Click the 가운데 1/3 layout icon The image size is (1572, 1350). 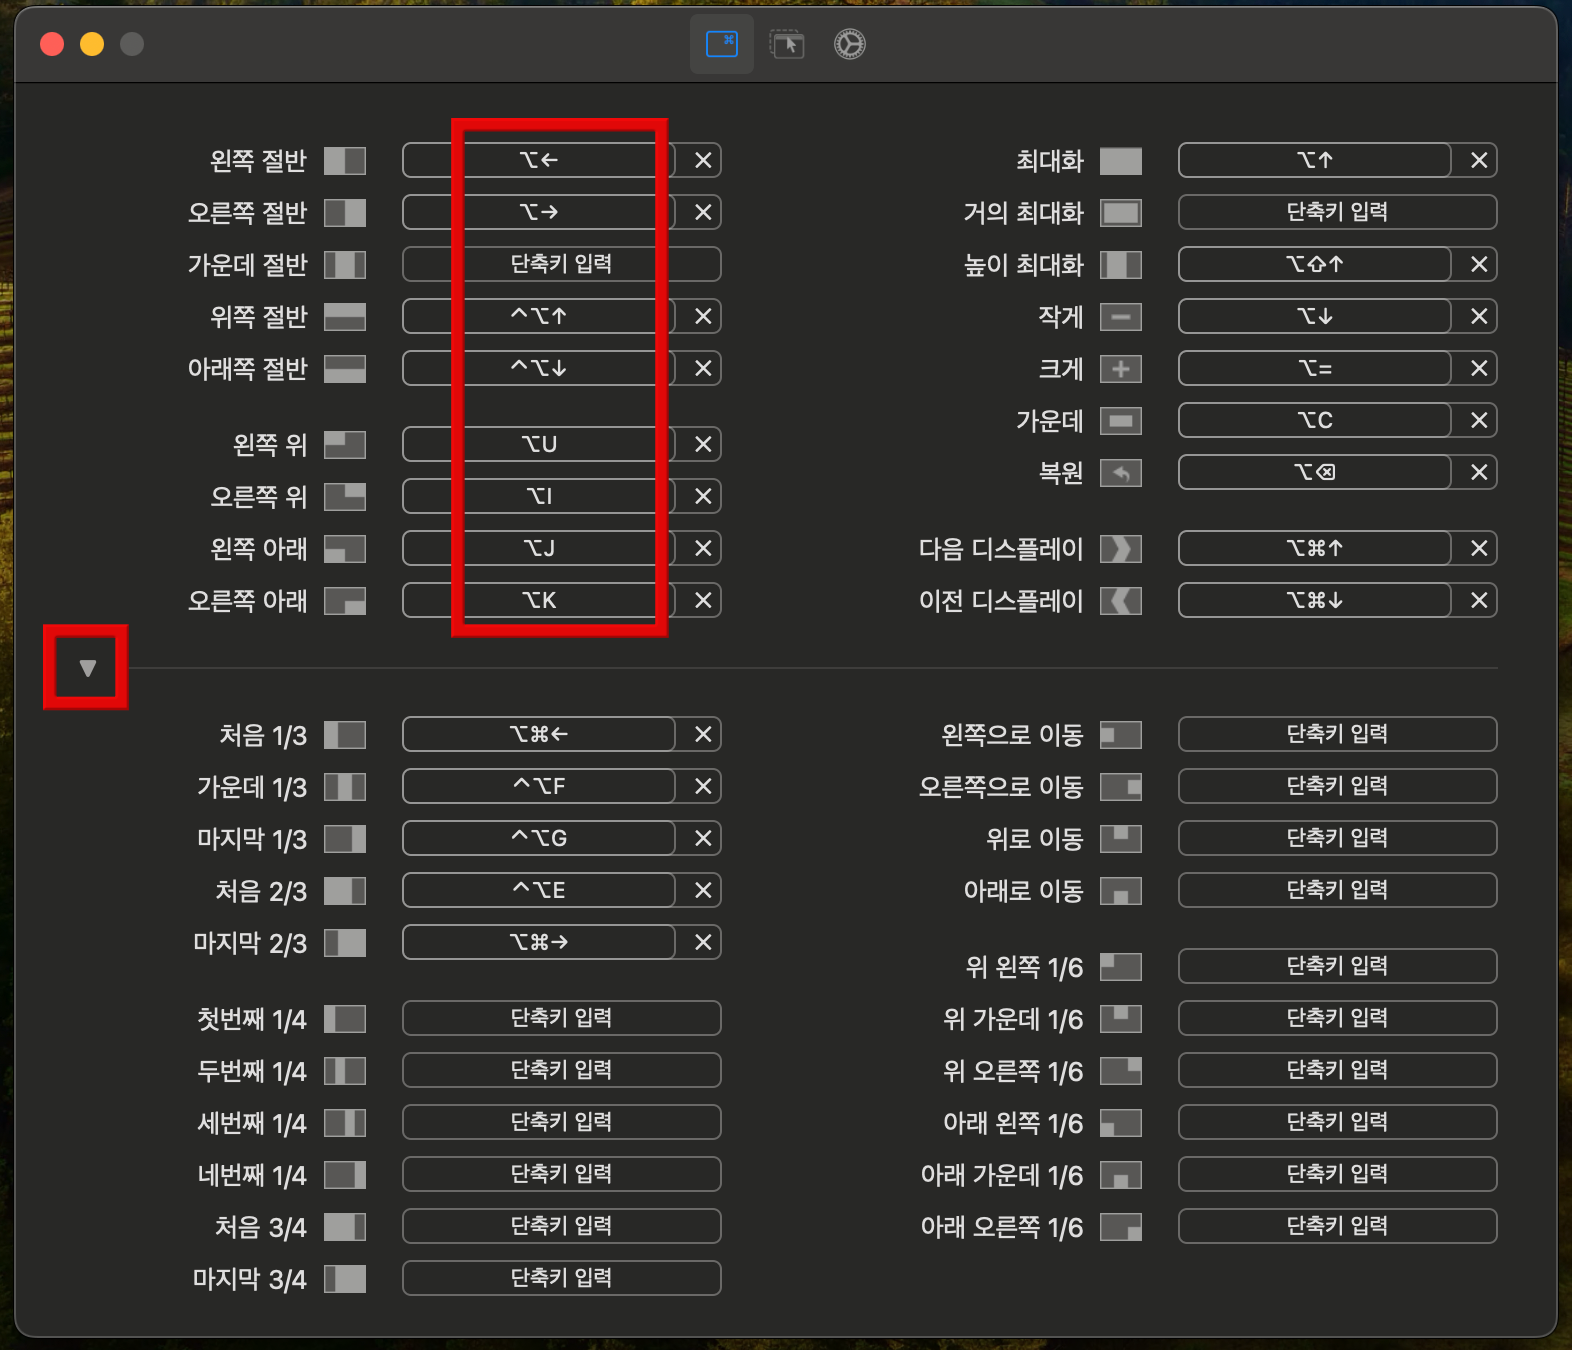tap(345, 787)
